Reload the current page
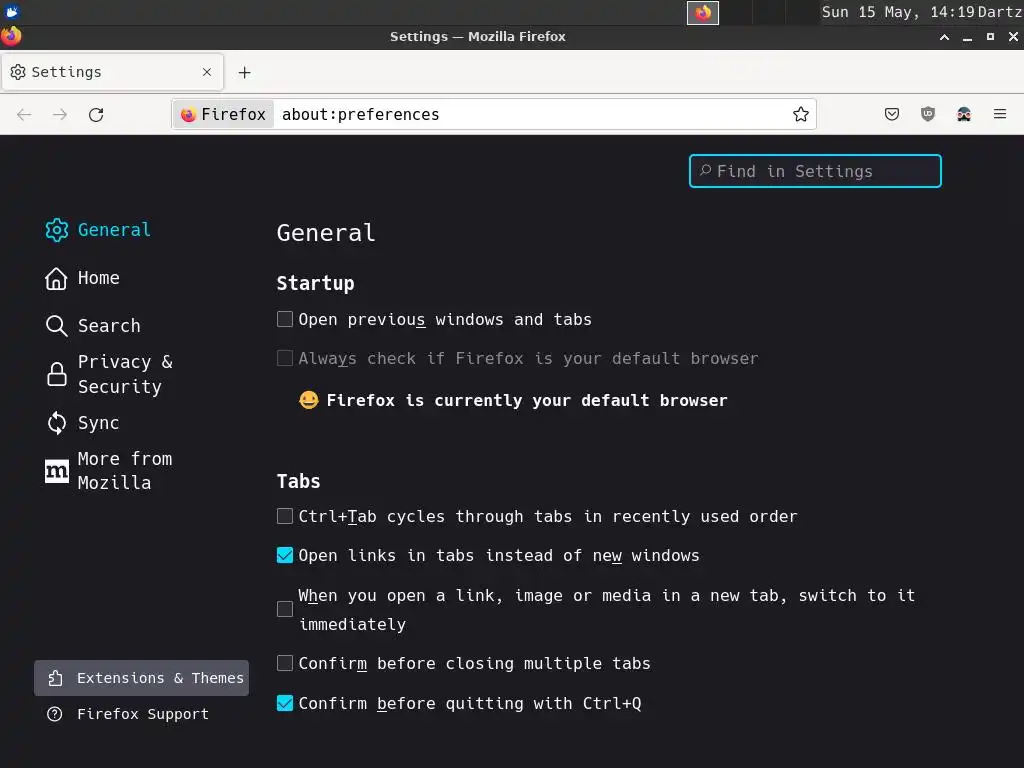Image resolution: width=1024 pixels, height=768 pixels. click(x=96, y=115)
